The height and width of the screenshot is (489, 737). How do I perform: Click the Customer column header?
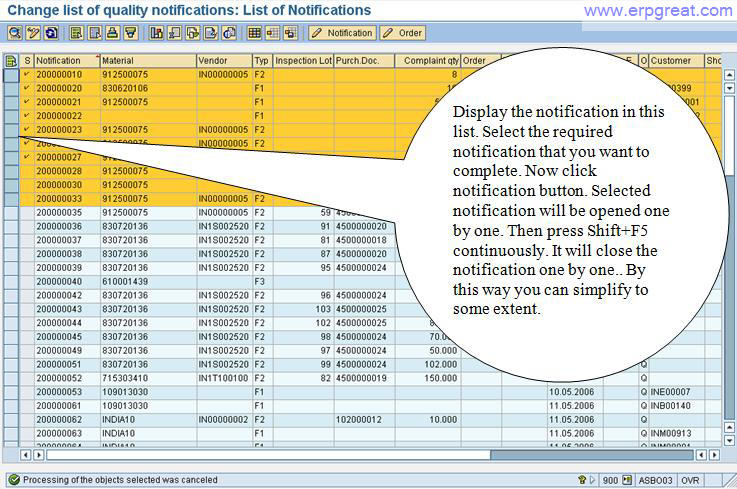[676, 61]
